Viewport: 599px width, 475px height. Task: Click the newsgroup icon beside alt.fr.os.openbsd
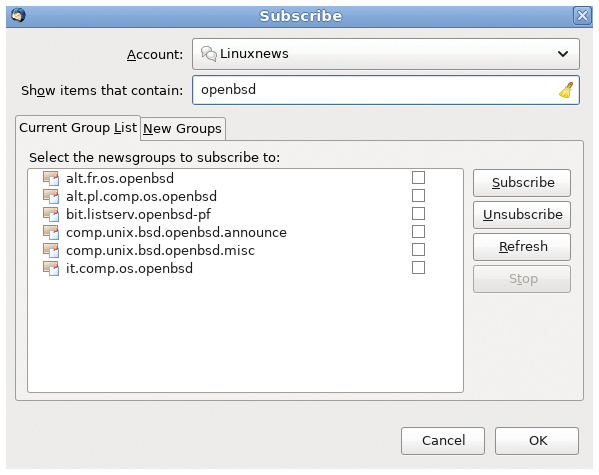(x=51, y=178)
